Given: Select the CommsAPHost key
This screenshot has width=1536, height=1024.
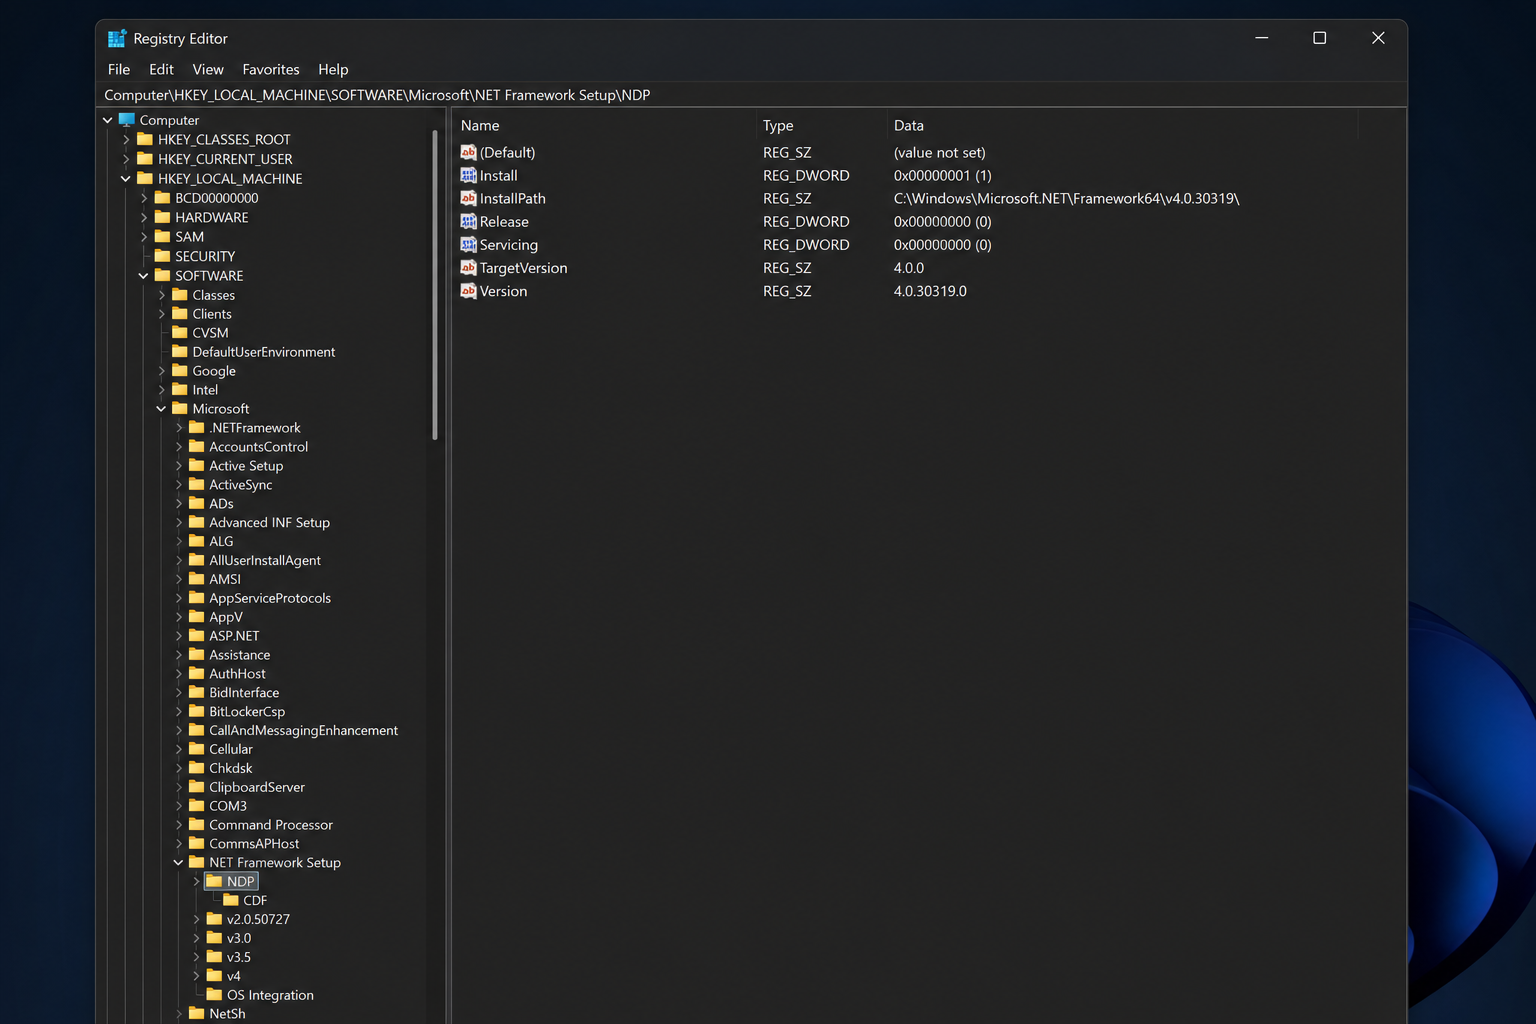Looking at the screenshot, I should 254,843.
